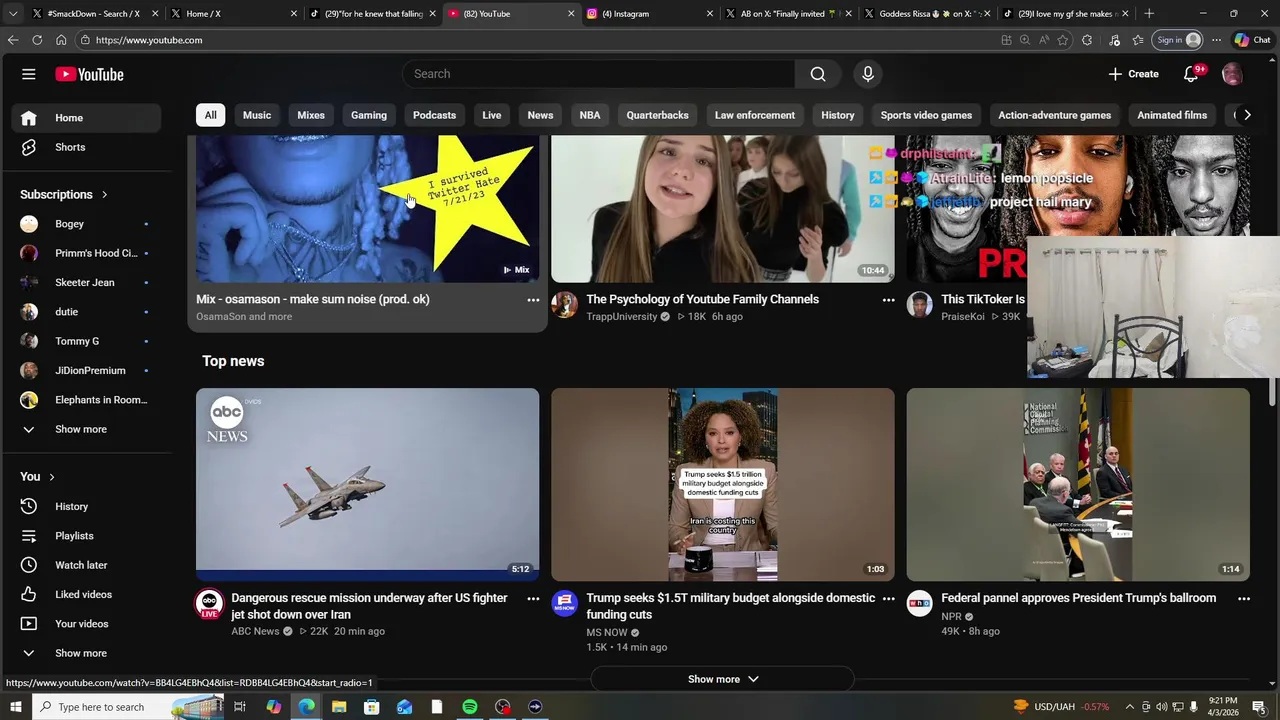
Task: Open more options for Federal pannel video
Action: pos(1244,599)
